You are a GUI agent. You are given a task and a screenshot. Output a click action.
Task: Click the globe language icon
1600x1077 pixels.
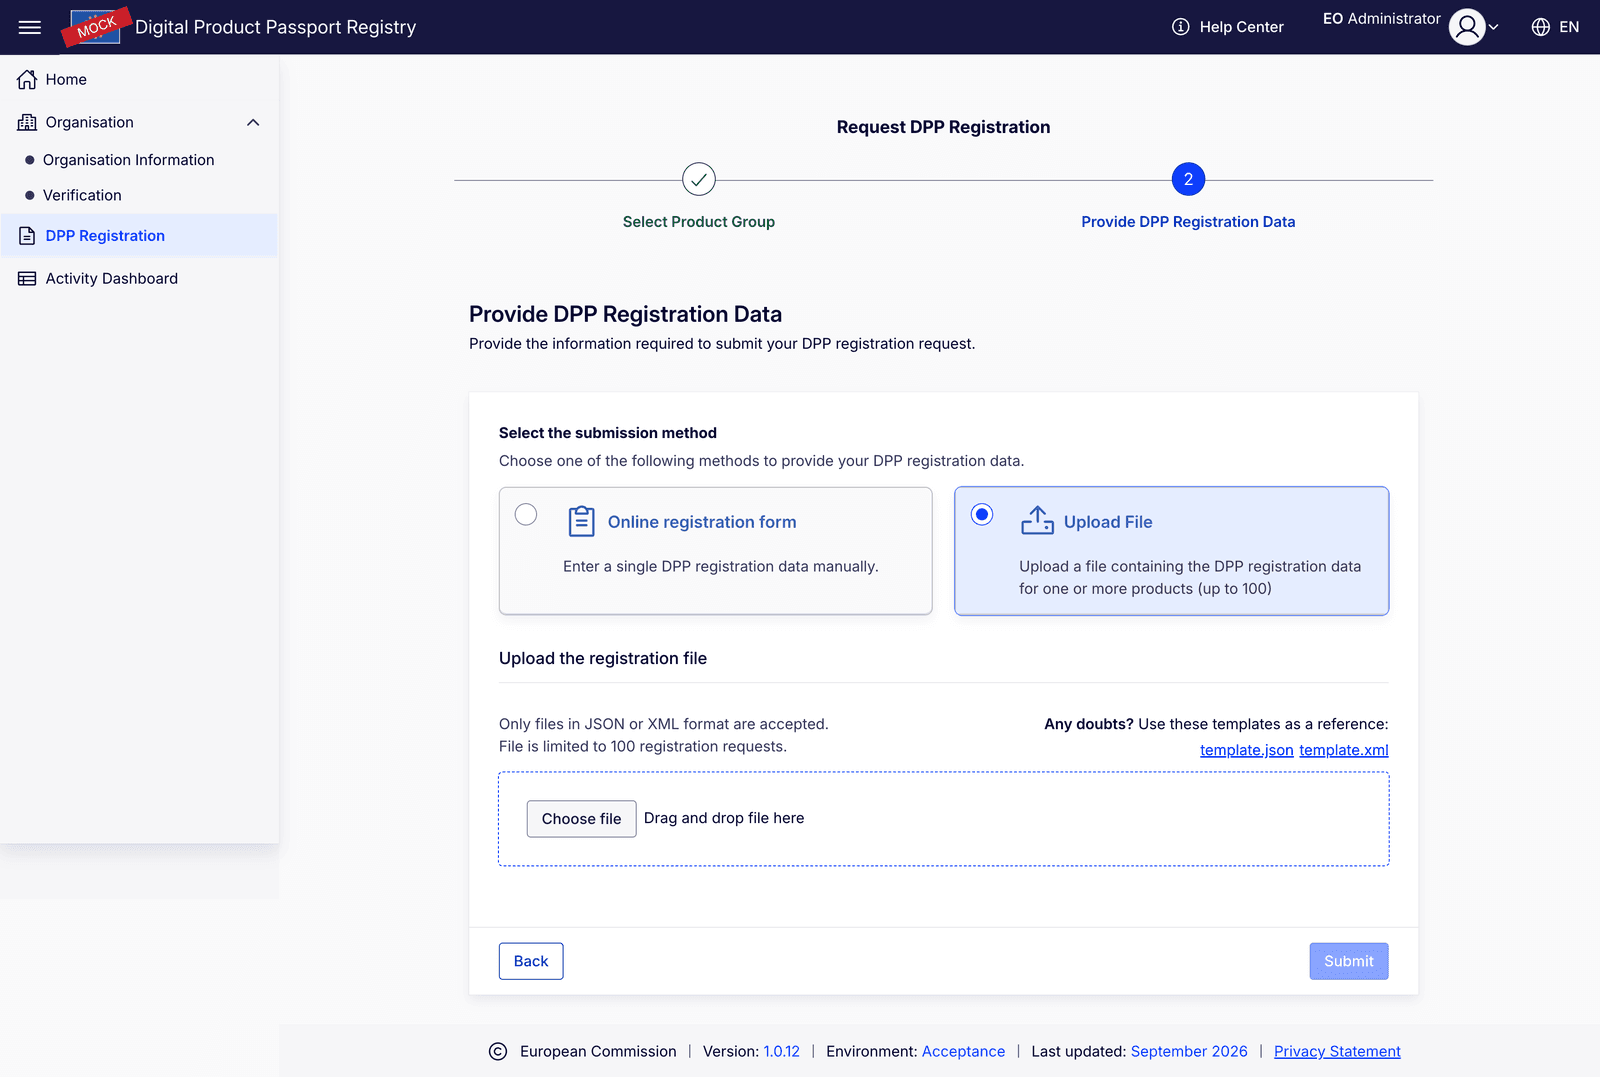point(1541,27)
